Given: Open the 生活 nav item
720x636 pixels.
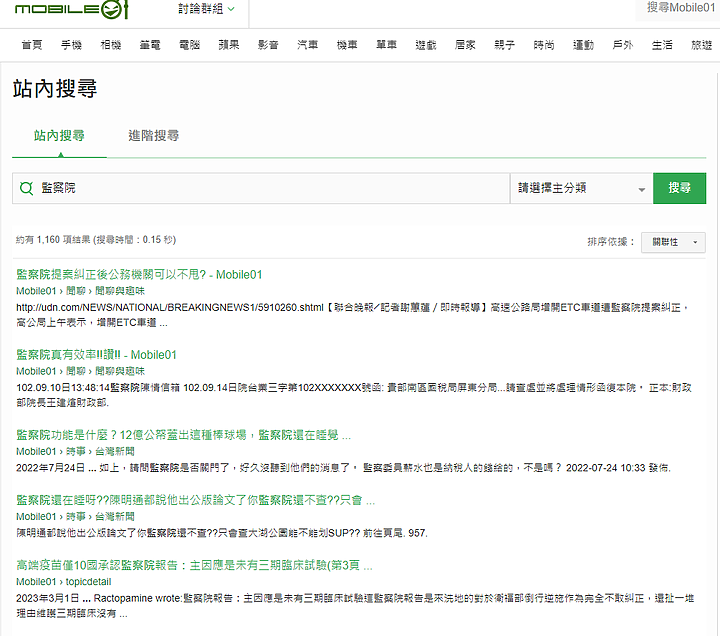Looking at the screenshot, I should click(x=662, y=45).
